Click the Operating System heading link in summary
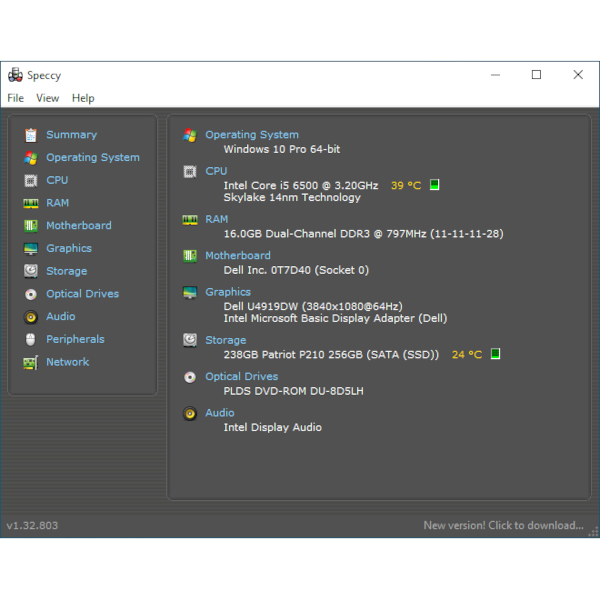 [252, 135]
